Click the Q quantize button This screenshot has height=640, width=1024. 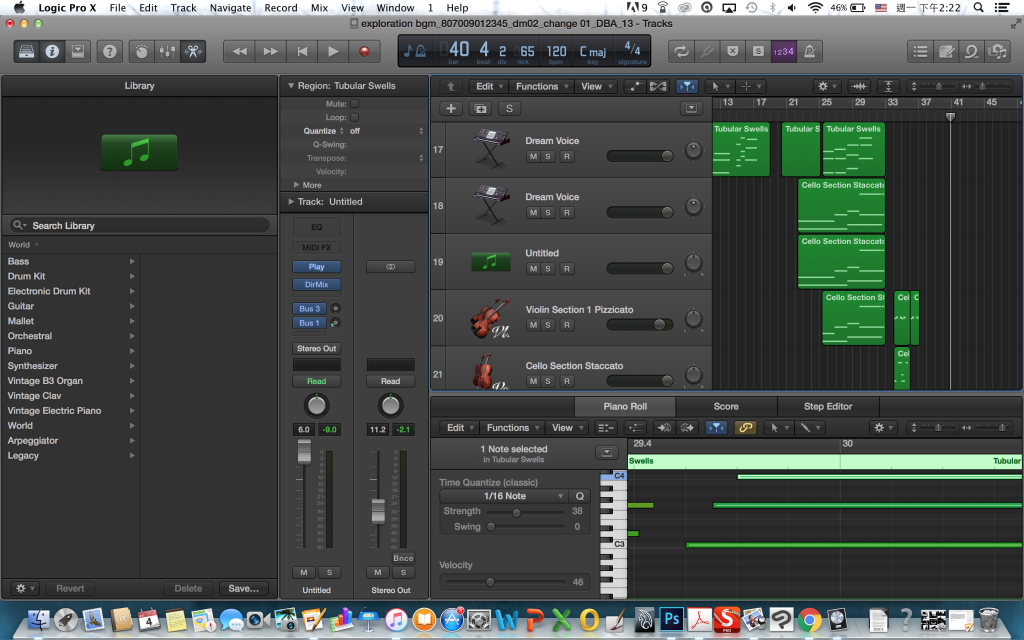click(579, 496)
